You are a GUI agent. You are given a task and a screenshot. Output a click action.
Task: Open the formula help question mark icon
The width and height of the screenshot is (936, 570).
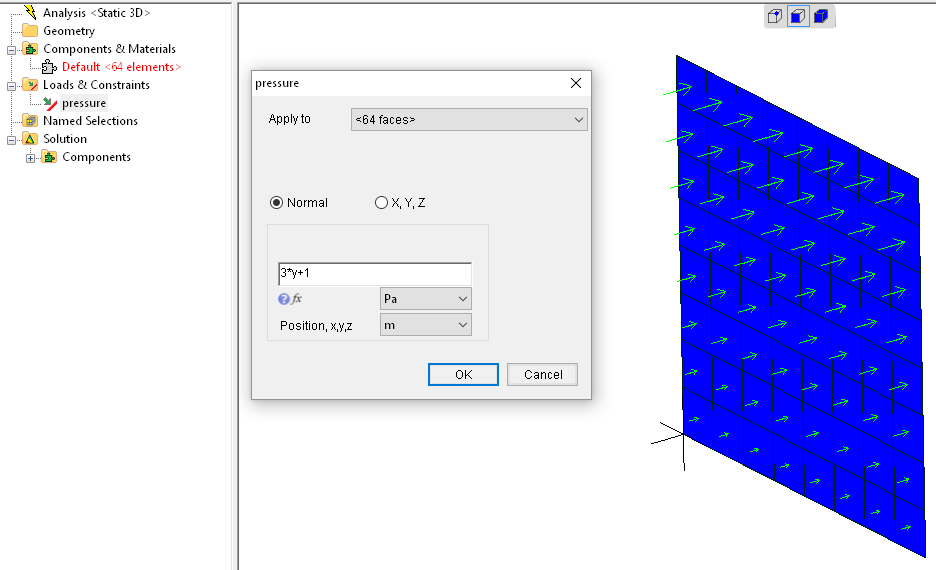pyautogui.click(x=284, y=299)
